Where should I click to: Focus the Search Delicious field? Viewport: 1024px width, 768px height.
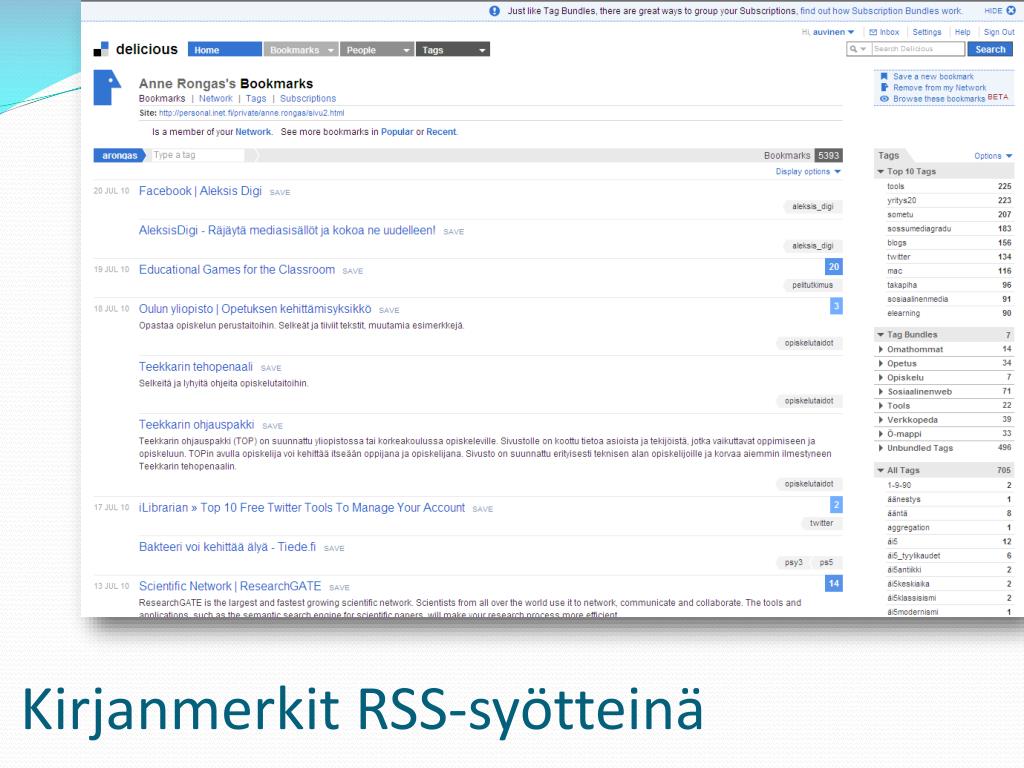(x=918, y=49)
